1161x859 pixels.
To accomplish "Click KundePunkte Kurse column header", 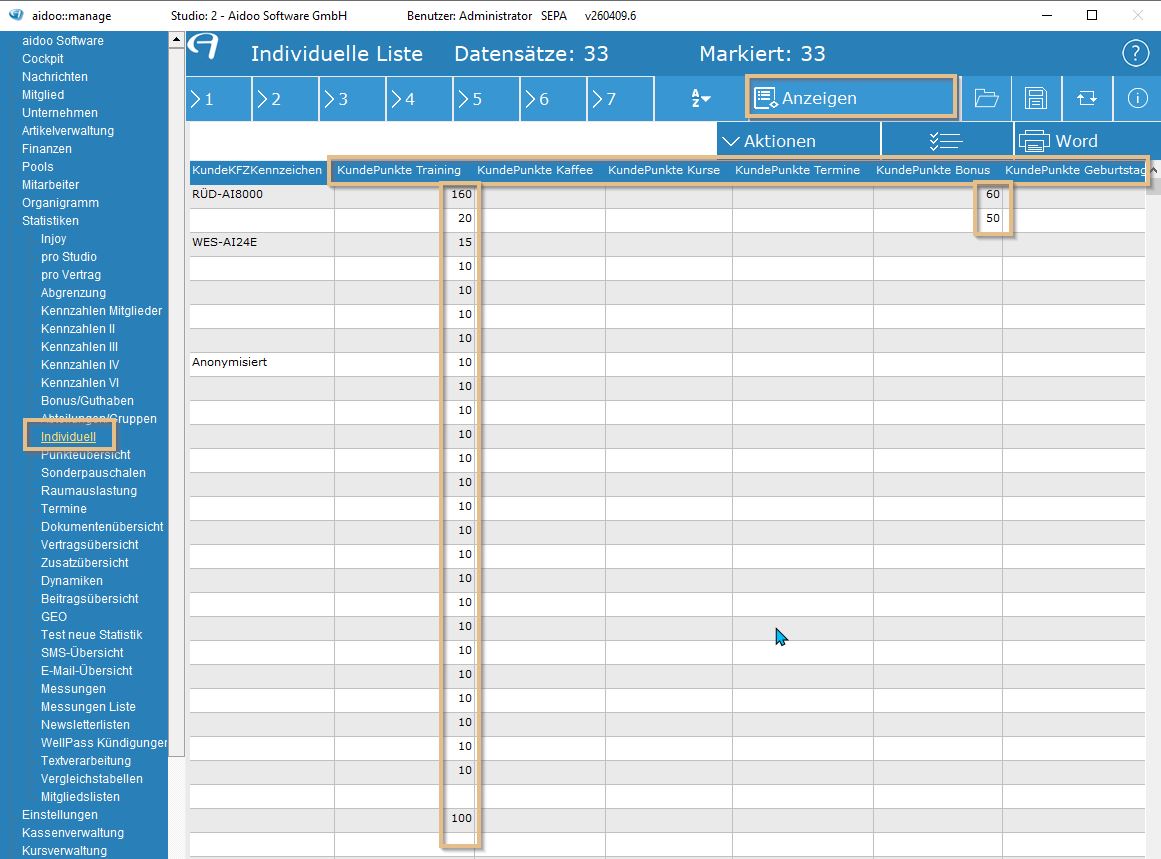I will click(x=664, y=170).
